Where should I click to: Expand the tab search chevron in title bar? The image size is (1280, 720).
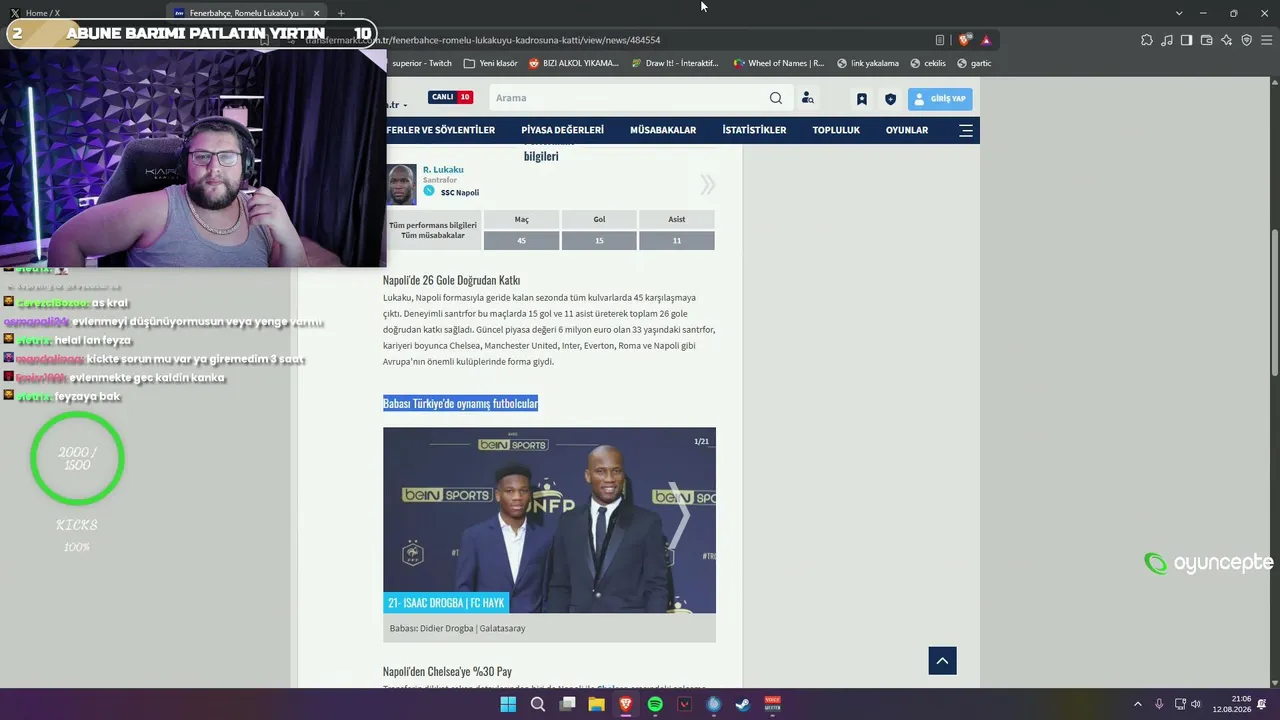[x=1179, y=13]
